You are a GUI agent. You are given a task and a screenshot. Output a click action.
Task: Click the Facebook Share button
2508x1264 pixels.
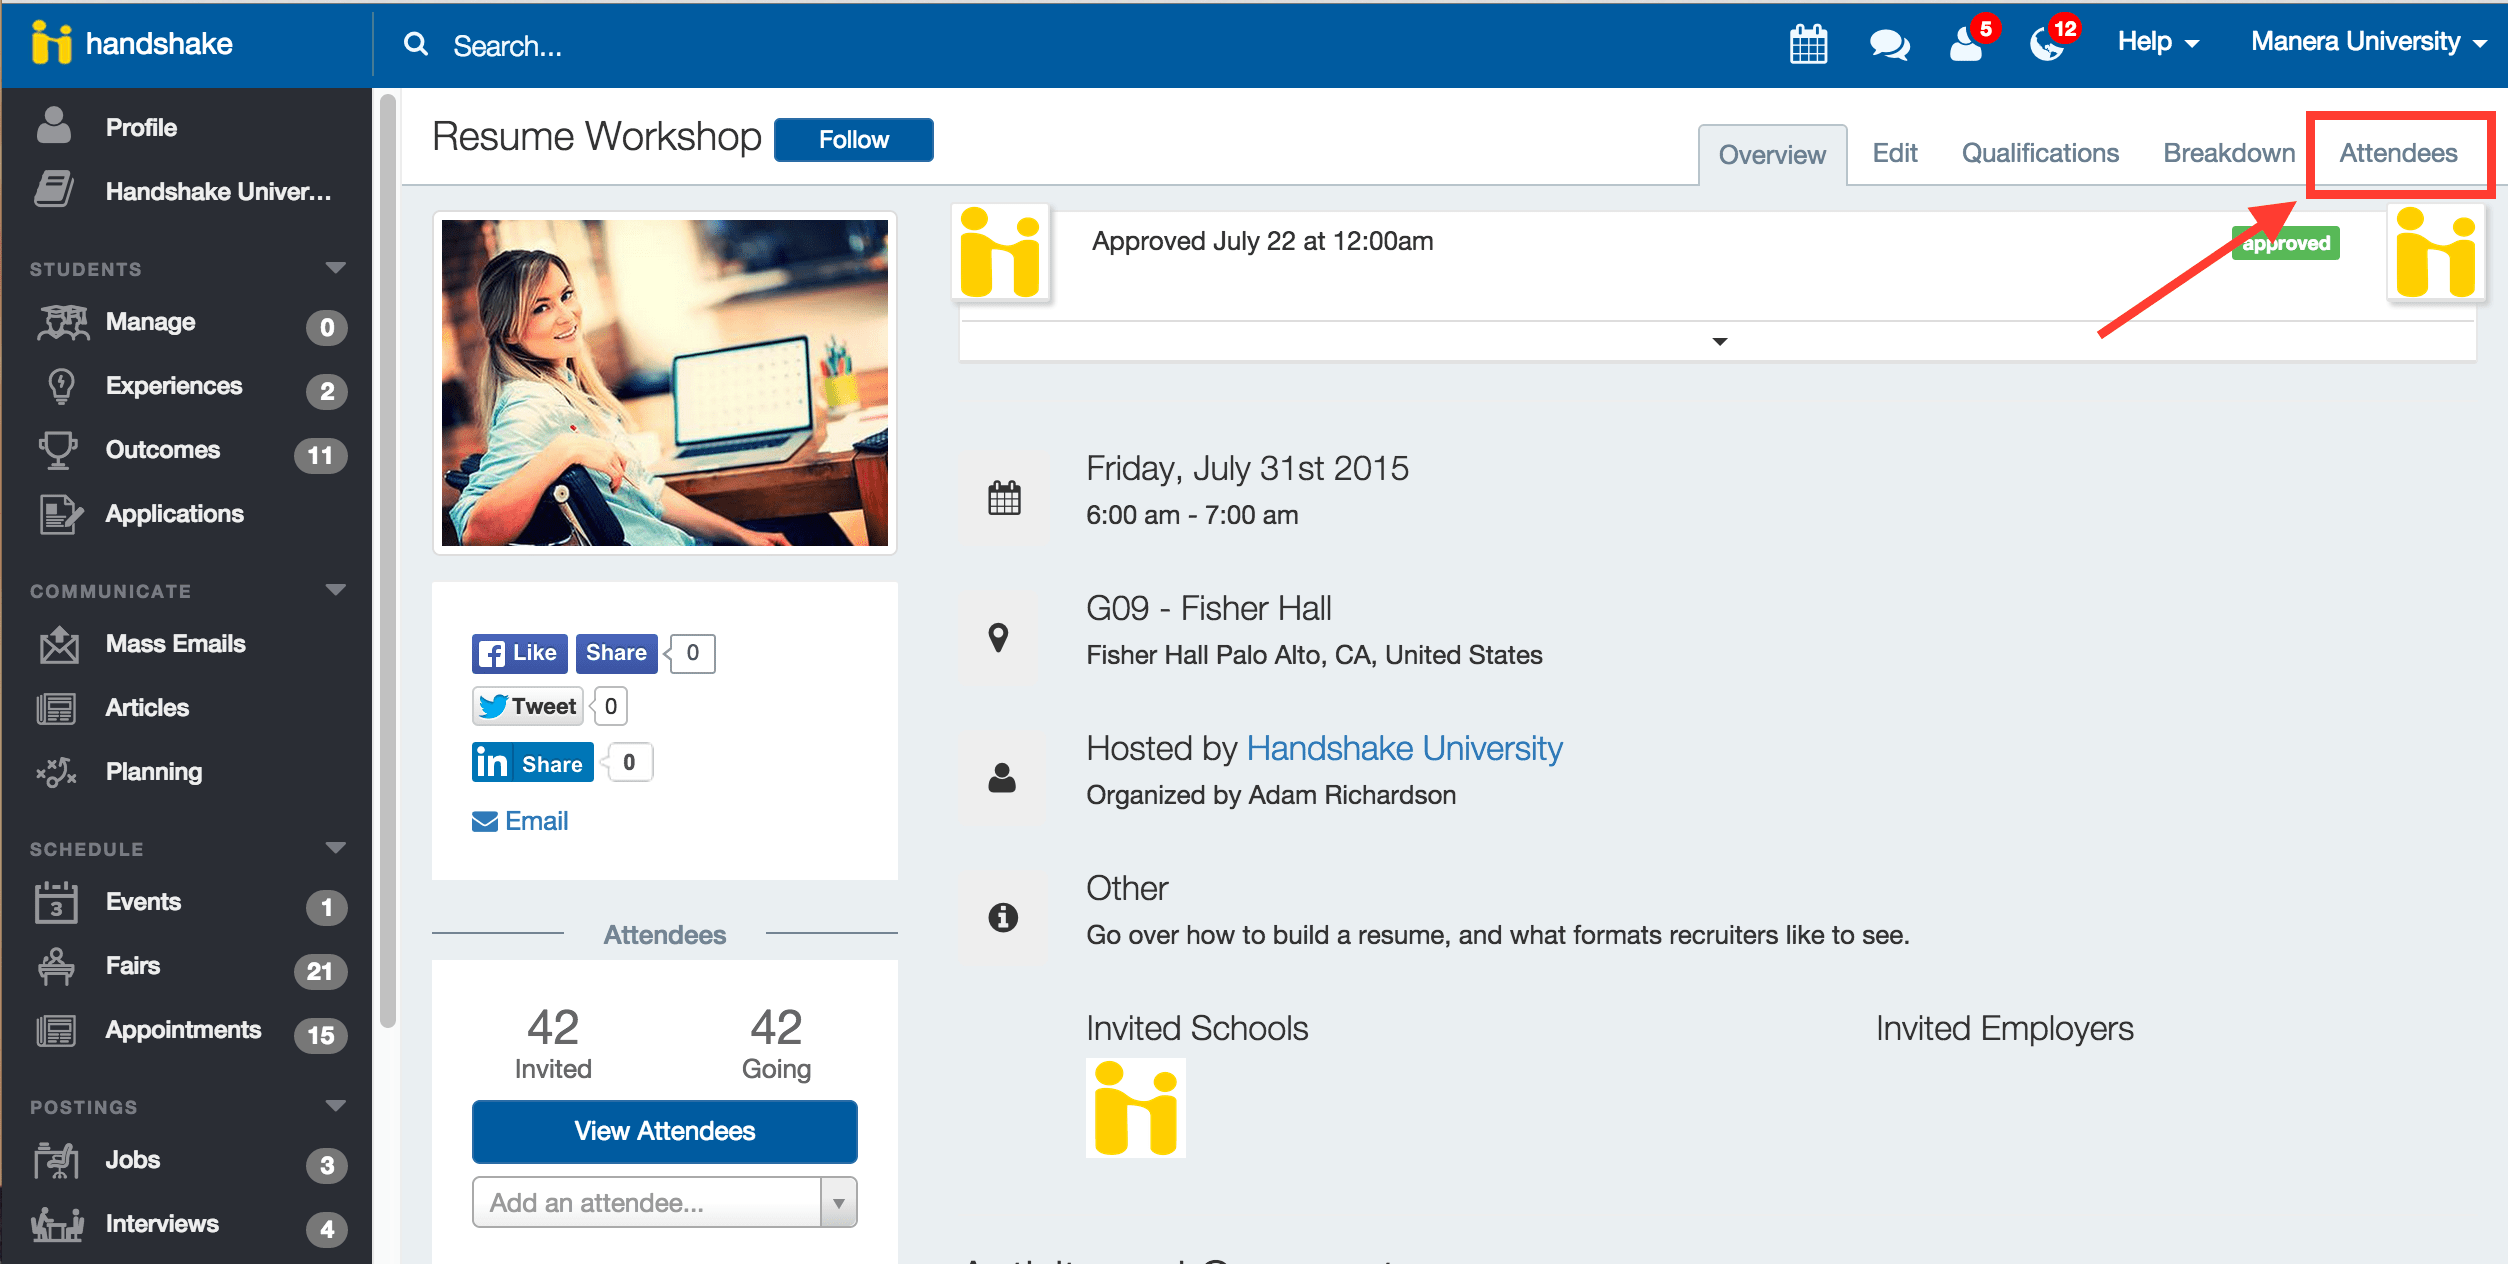pyautogui.click(x=617, y=653)
